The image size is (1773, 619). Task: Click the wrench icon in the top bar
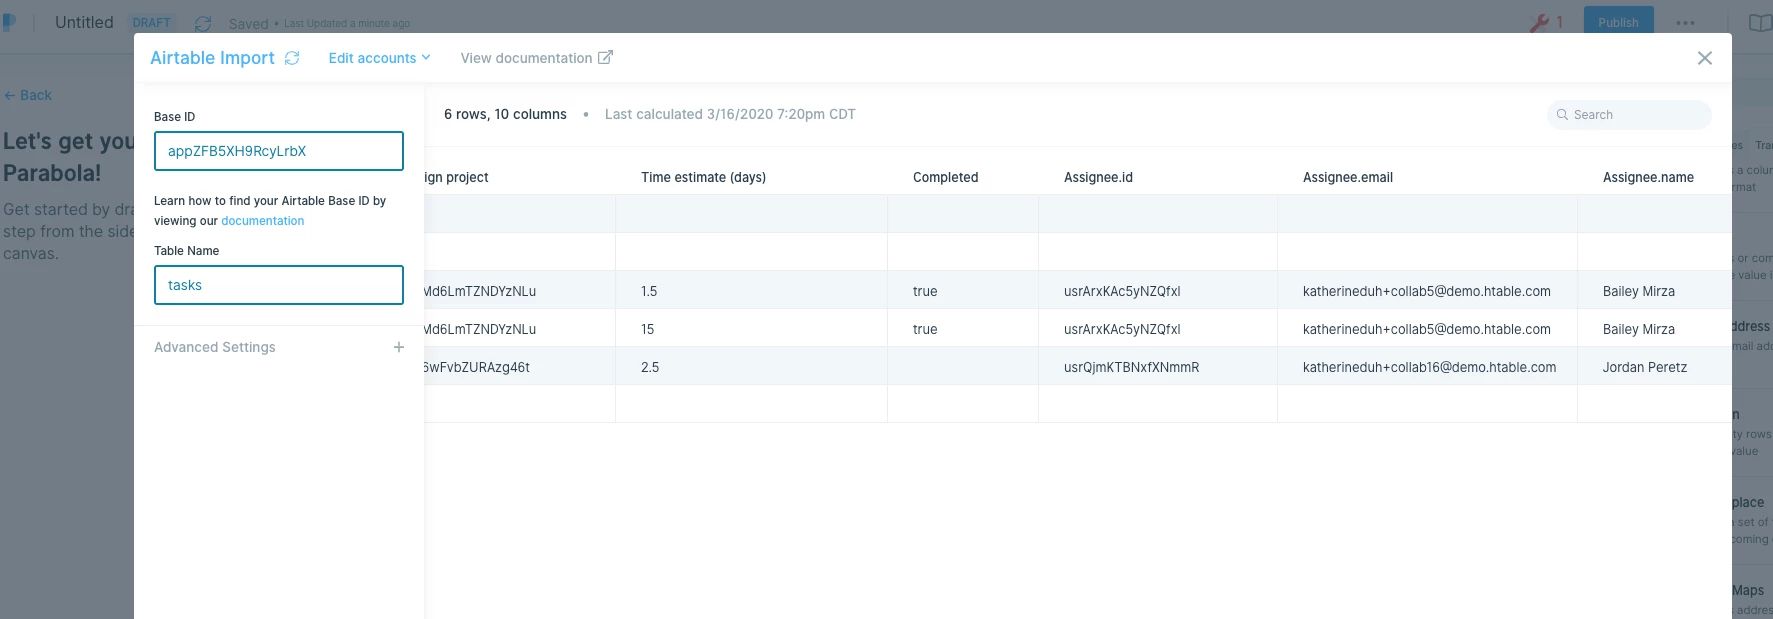coord(1540,22)
